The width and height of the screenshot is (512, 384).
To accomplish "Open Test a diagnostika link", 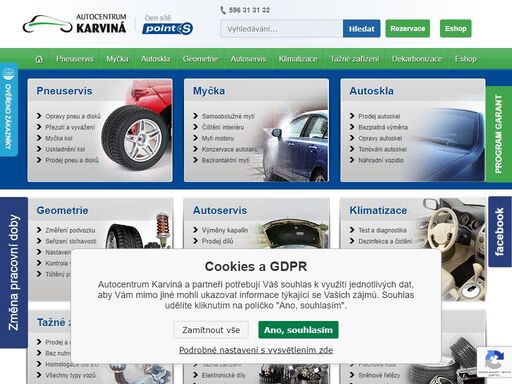I will [x=382, y=230].
